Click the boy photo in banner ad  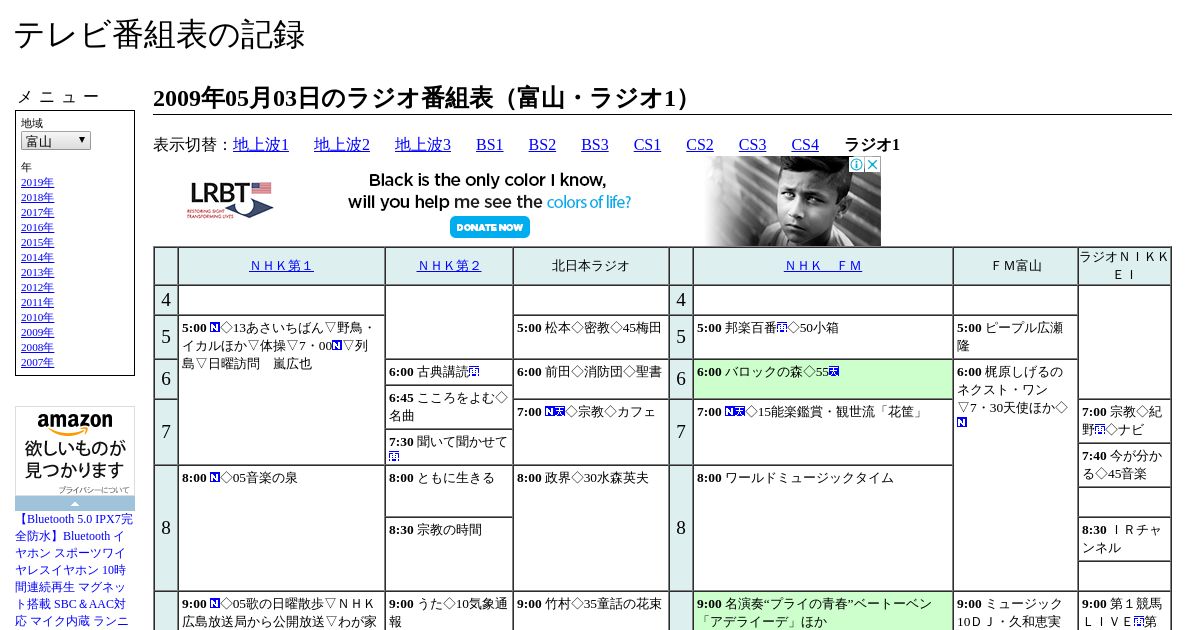(793, 201)
